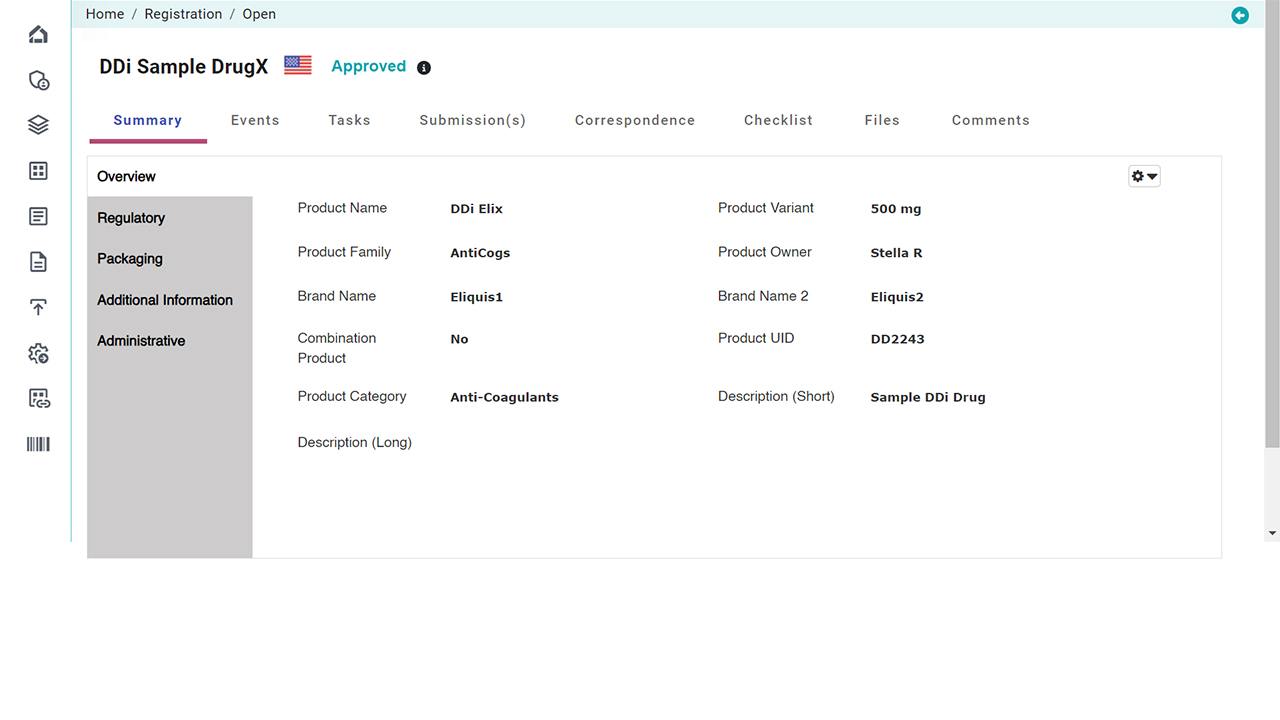
Task: Open the gear-with-arrow sidebar icon
Action: [38, 353]
